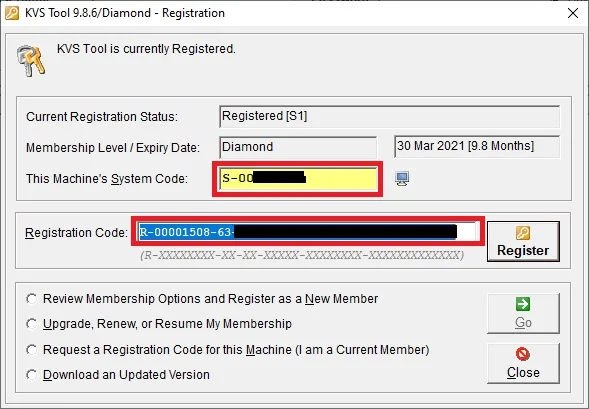Choose Request a Registration Code for this Machine
This screenshot has width=589, height=409.
click(x=32, y=350)
